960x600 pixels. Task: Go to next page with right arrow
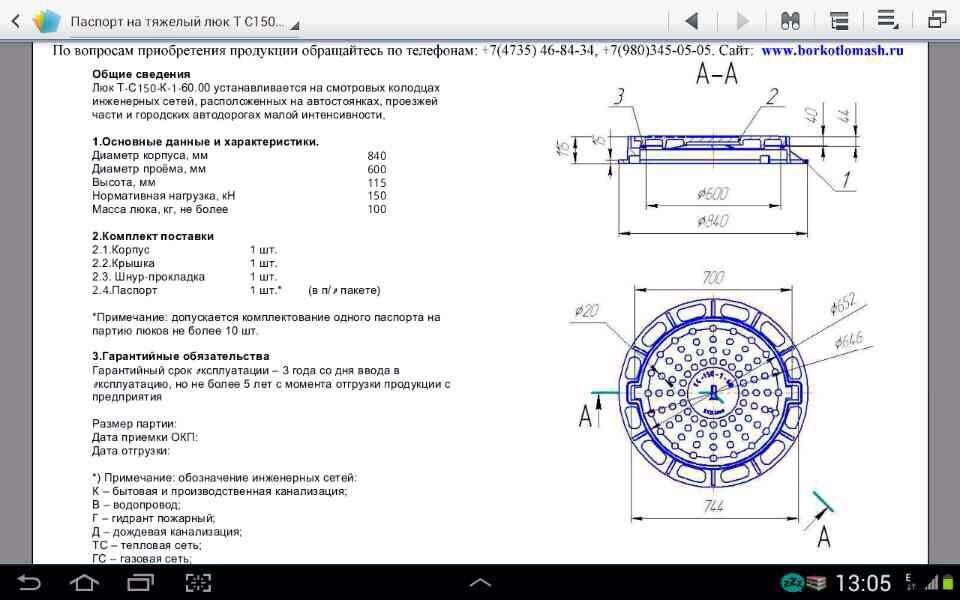pos(742,21)
